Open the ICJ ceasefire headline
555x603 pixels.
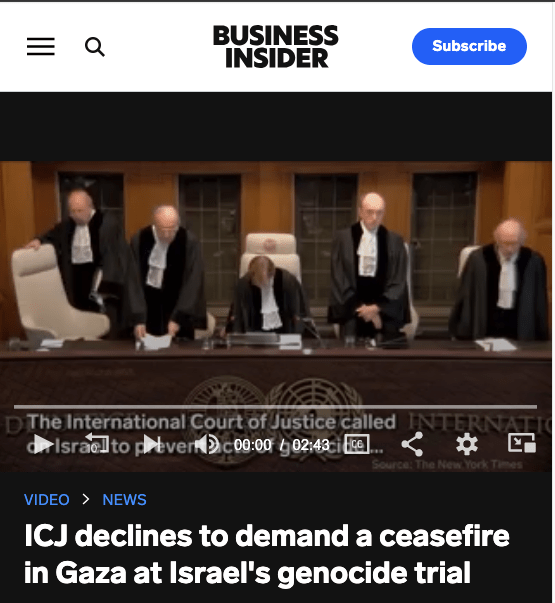(x=267, y=555)
